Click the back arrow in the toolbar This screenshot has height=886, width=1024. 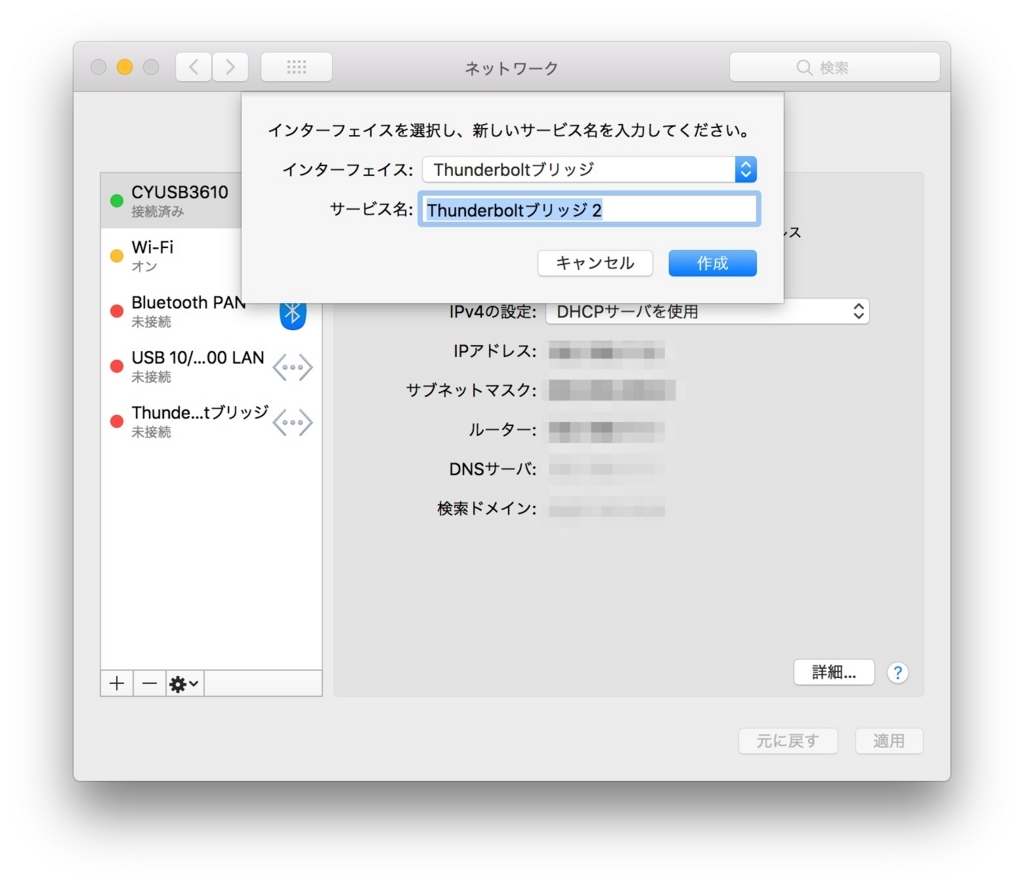pyautogui.click(x=192, y=66)
